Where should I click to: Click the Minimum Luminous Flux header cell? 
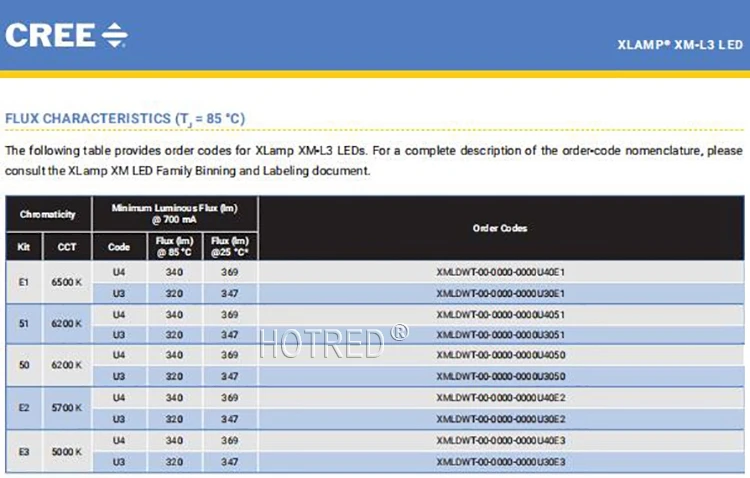[175, 214]
